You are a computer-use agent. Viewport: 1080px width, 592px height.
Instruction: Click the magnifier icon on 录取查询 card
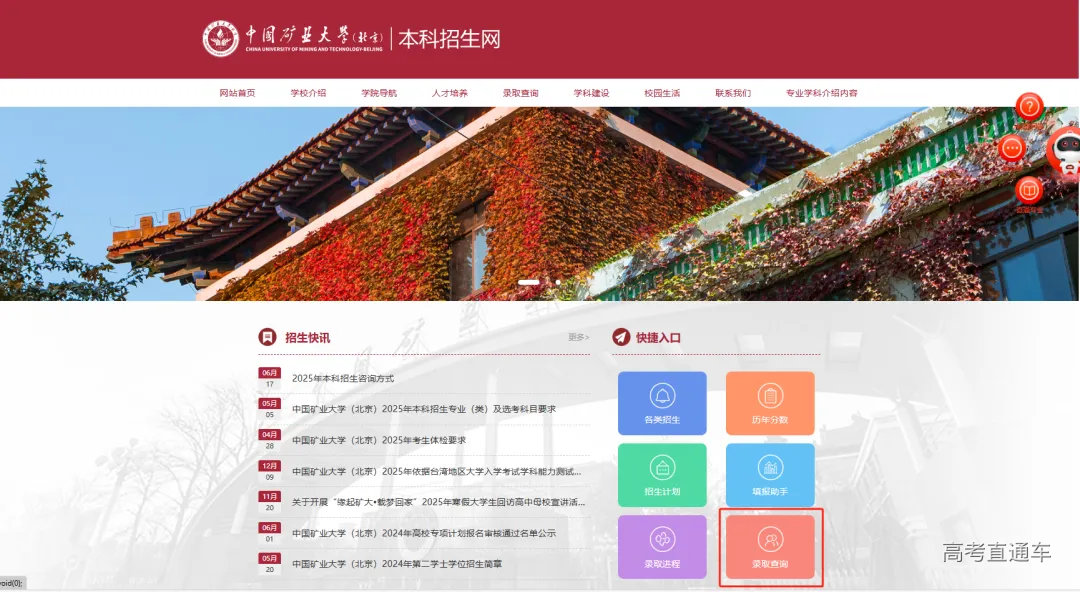770,537
